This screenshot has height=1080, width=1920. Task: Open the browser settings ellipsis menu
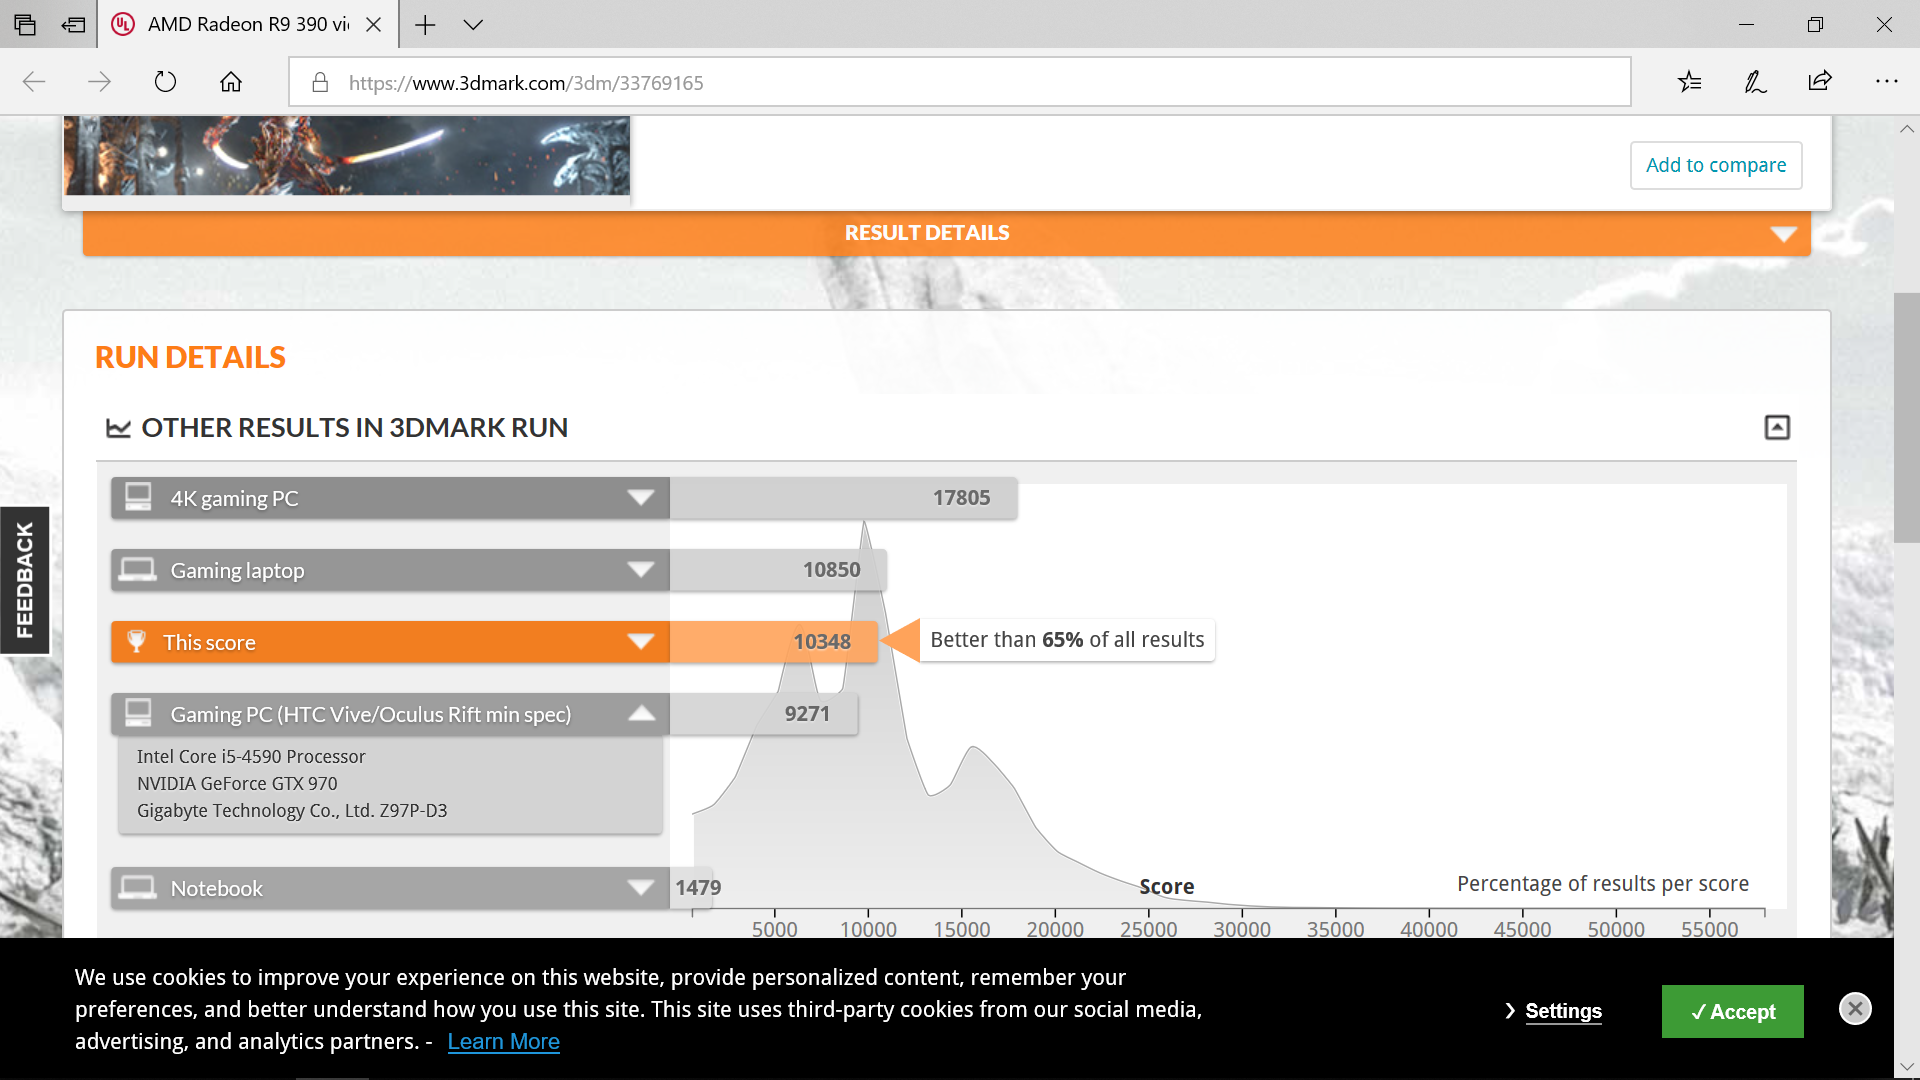tap(1886, 82)
